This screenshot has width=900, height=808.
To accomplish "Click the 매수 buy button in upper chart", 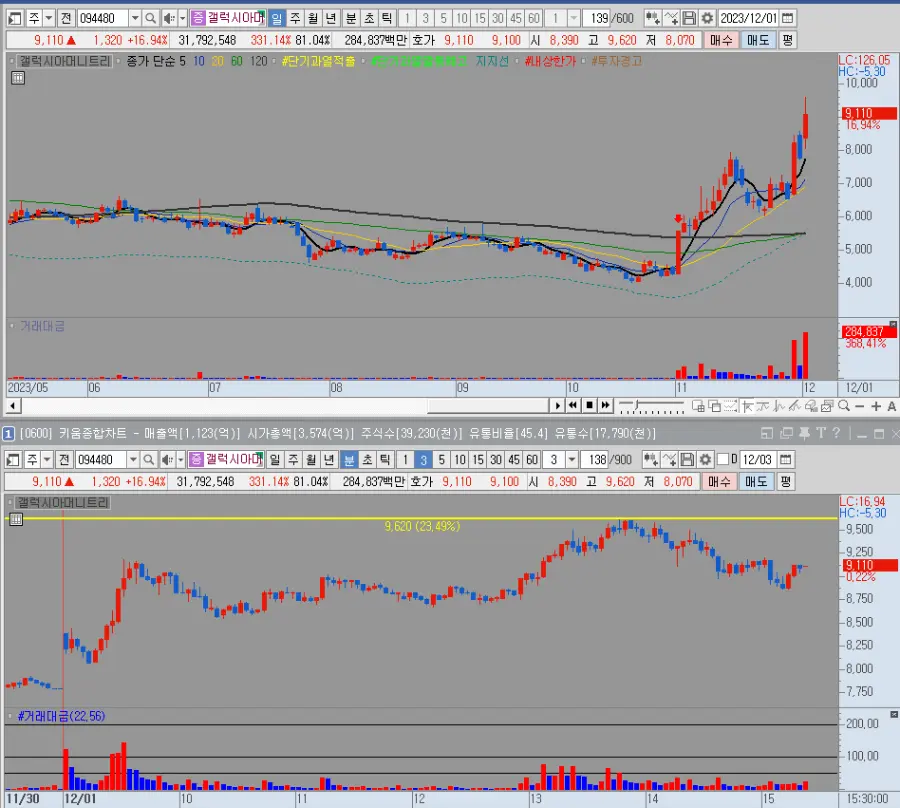I will [721, 40].
